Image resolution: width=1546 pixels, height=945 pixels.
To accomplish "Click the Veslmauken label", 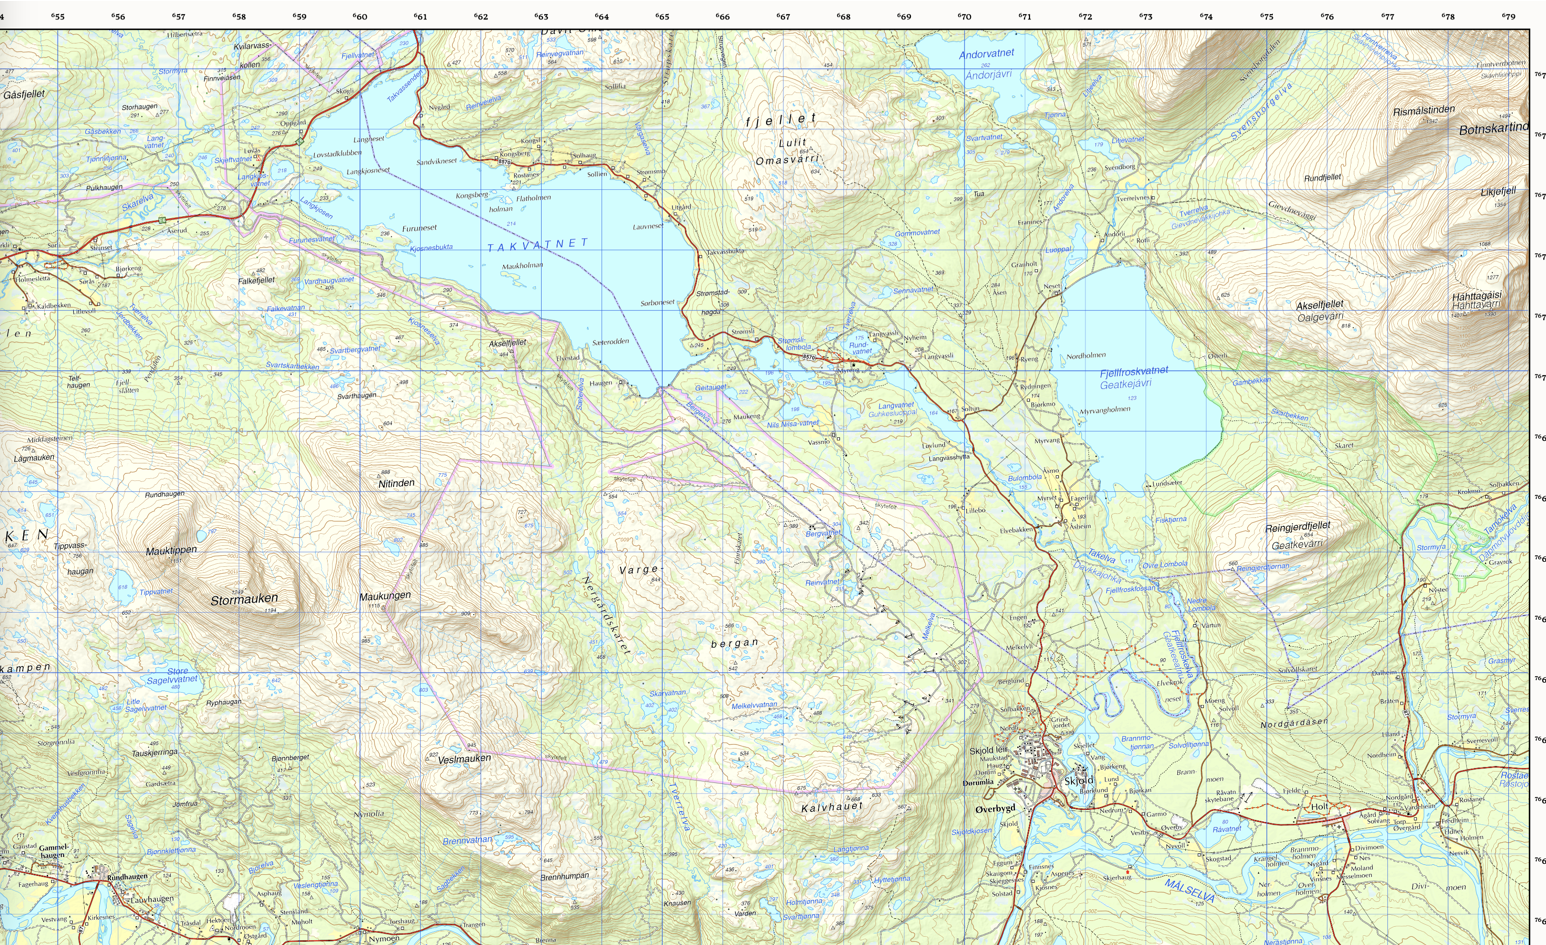I will pyautogui.click(x=464, y=759).
